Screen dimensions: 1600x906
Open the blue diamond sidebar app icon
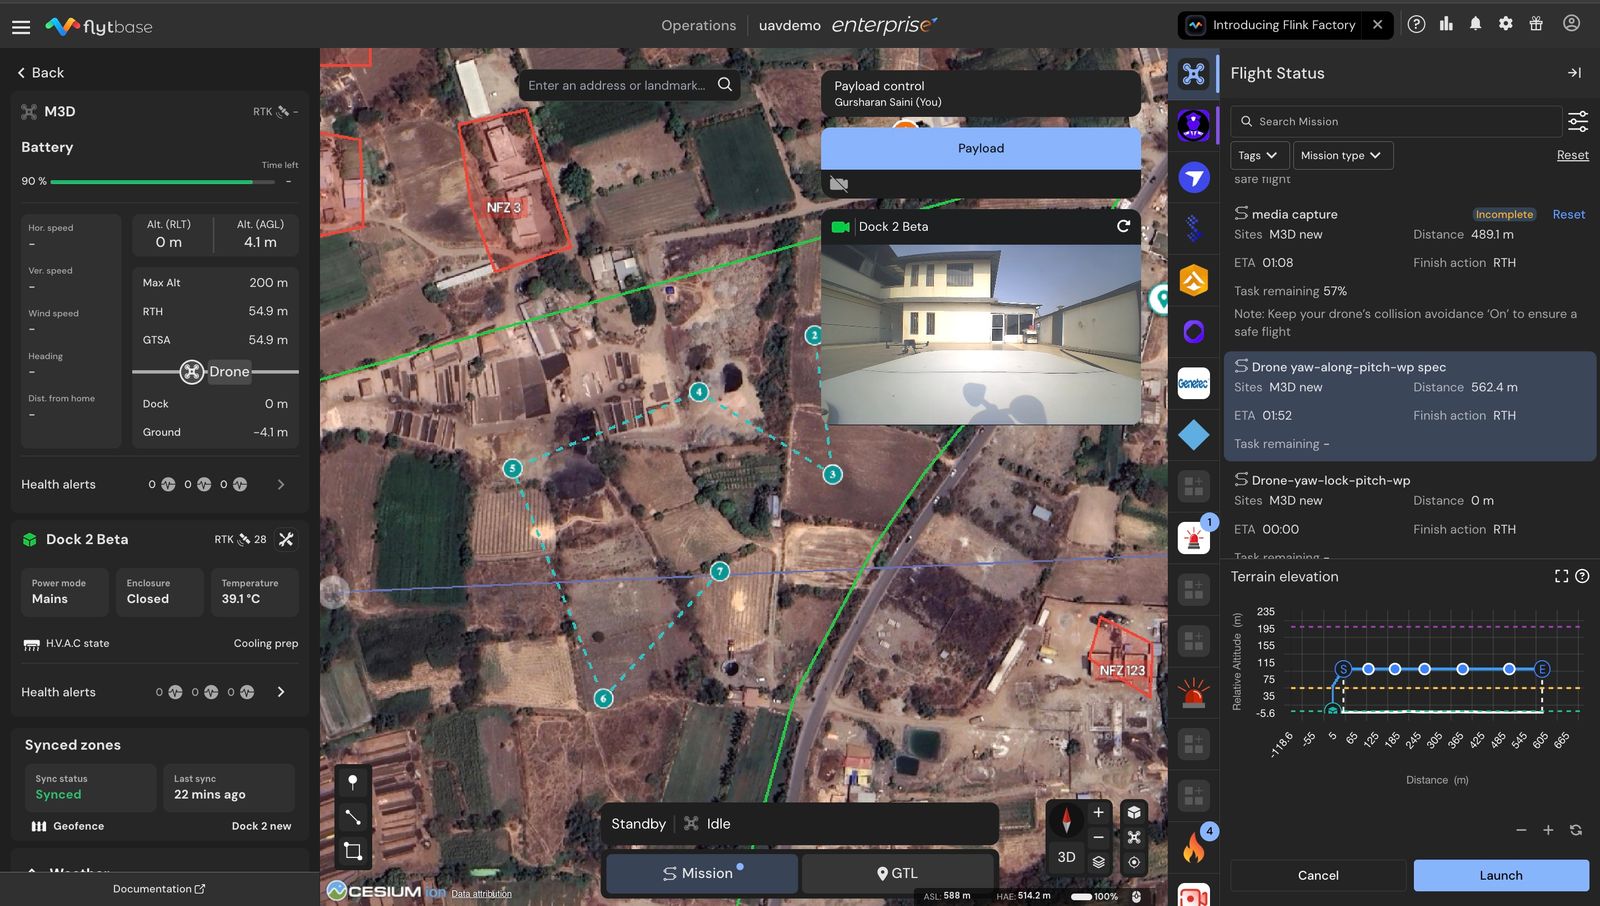click(x=1194, y=435)
